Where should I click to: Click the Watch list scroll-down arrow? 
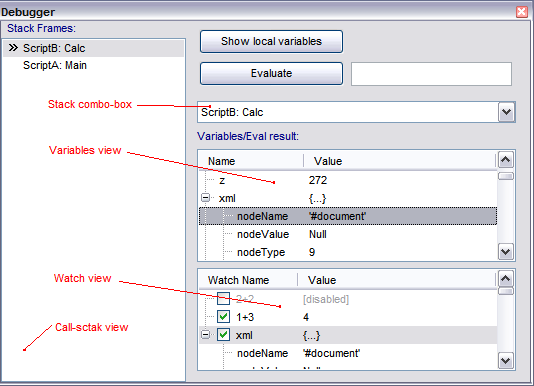pyautogui.click(x=506, y=360)
